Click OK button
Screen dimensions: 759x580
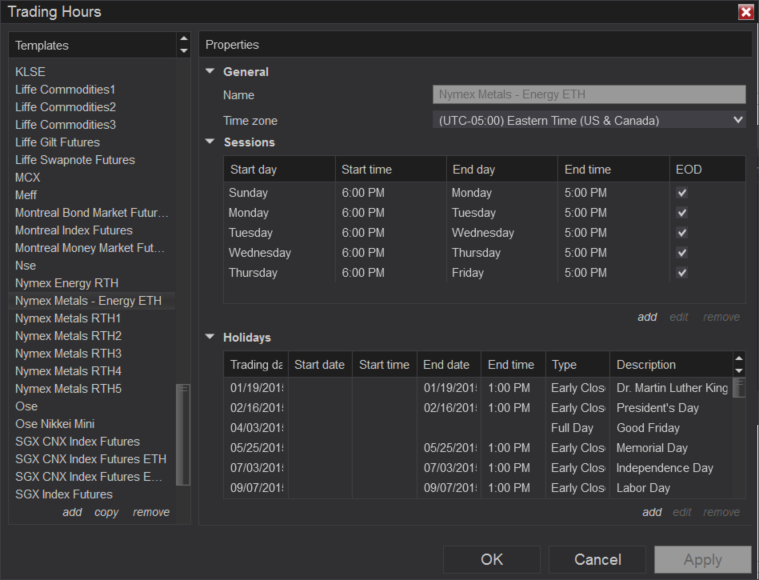tap(492, 560)
